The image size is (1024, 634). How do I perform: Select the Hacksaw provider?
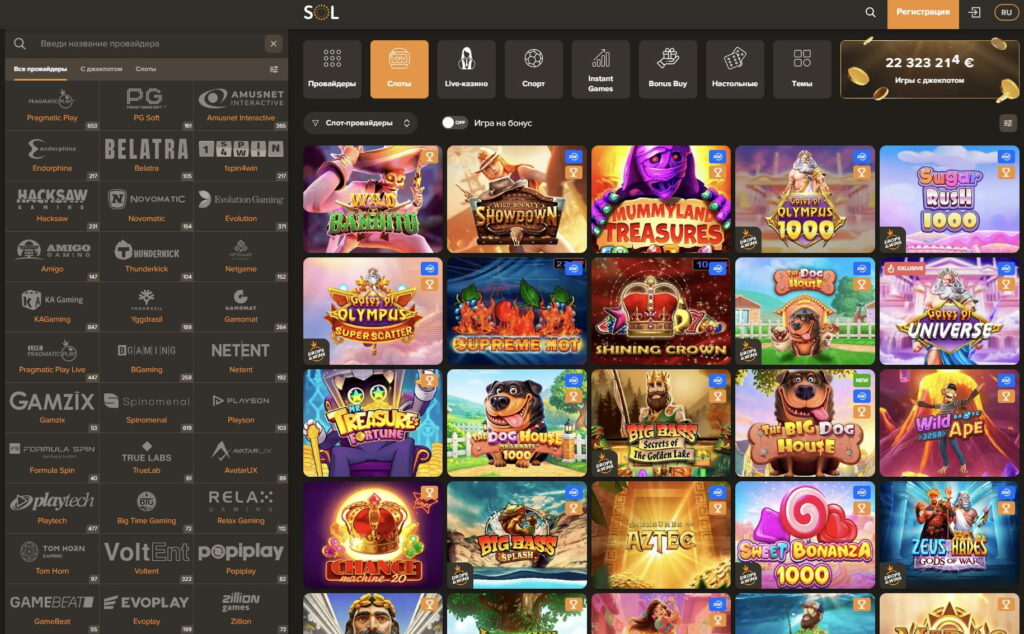pos(52,206)
